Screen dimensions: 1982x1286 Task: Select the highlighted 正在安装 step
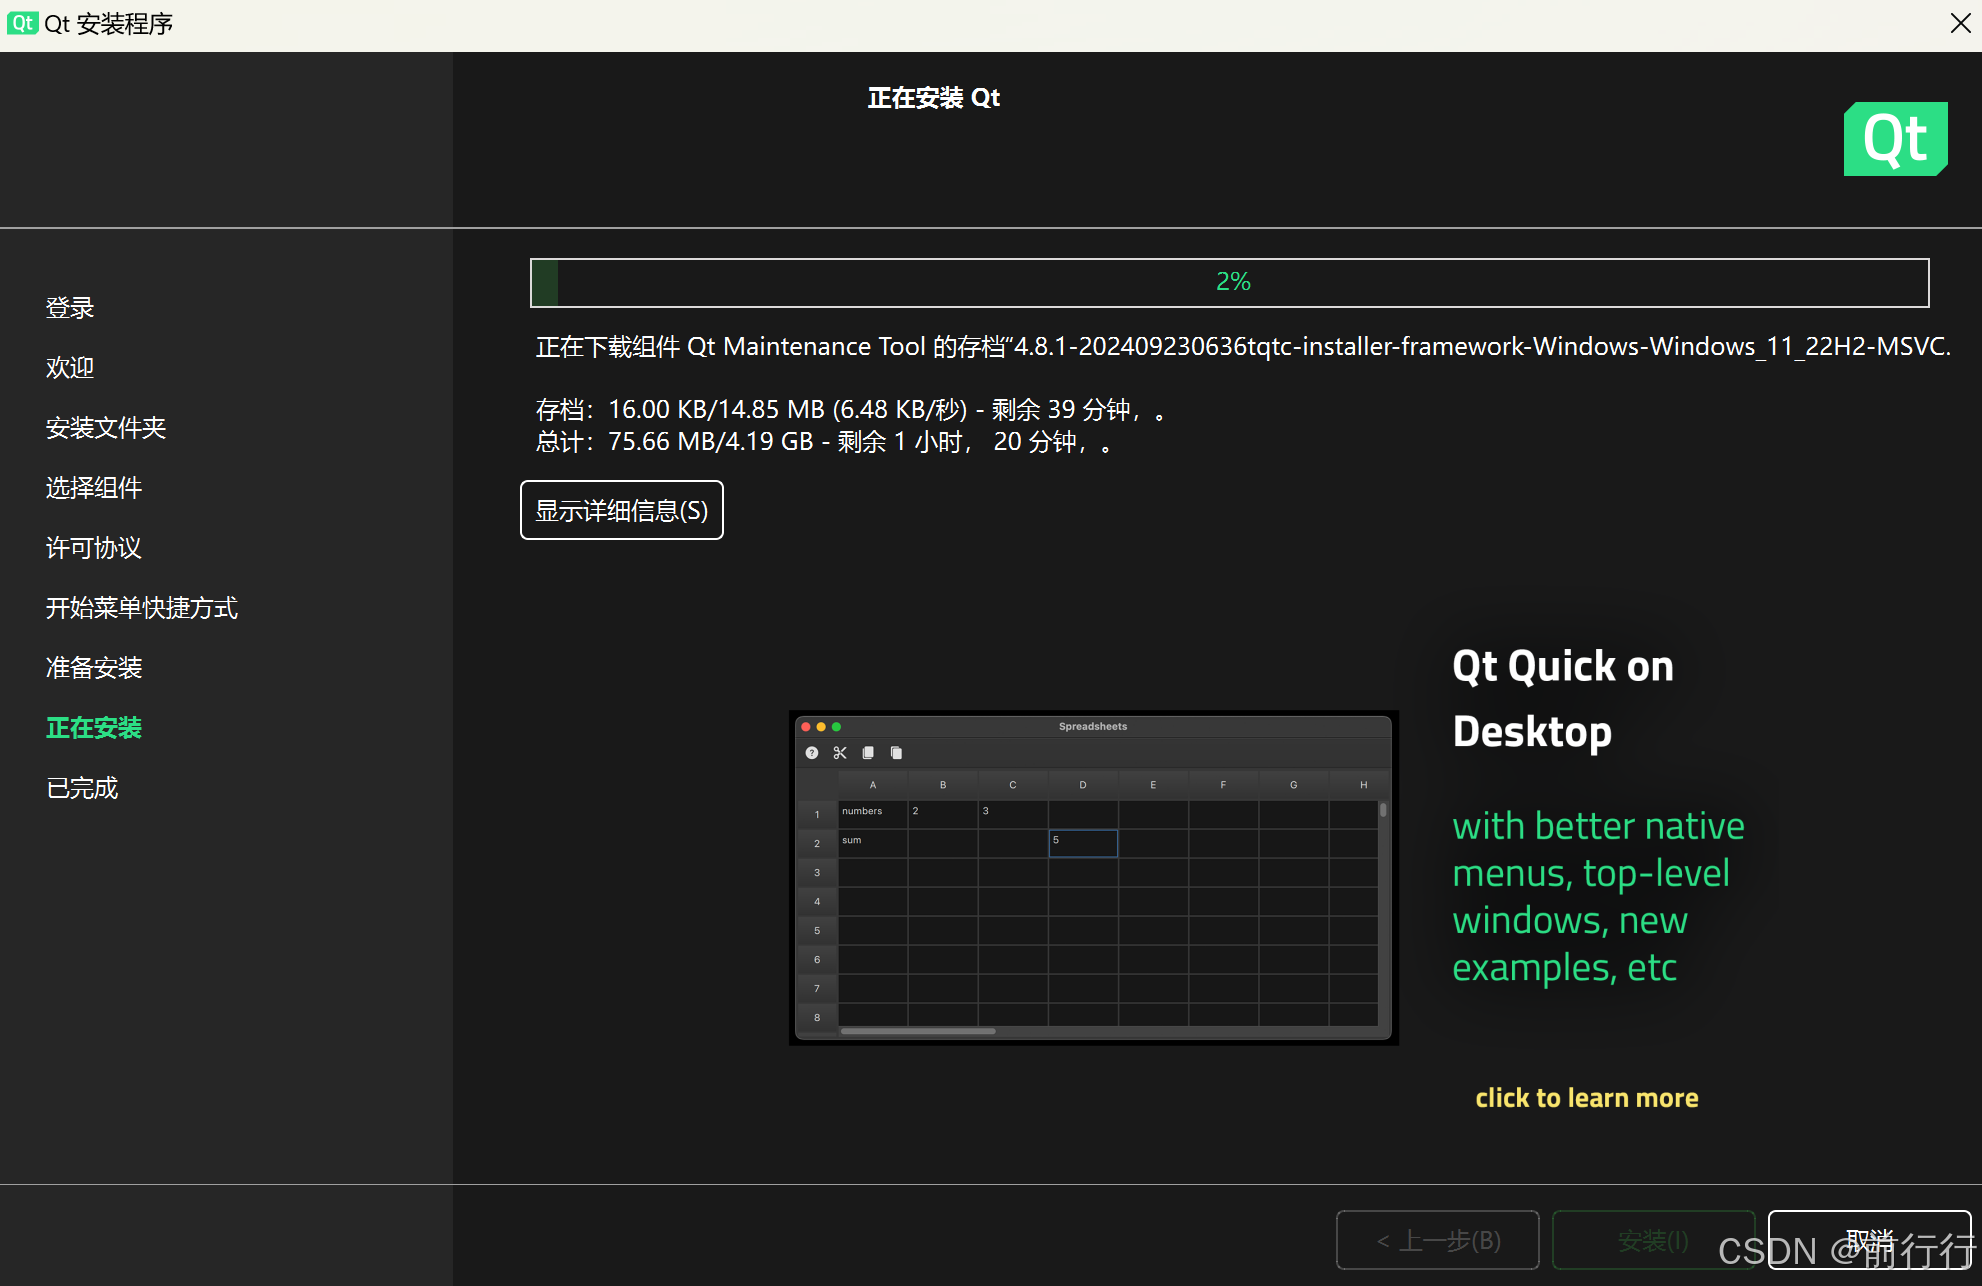point(94,728)
